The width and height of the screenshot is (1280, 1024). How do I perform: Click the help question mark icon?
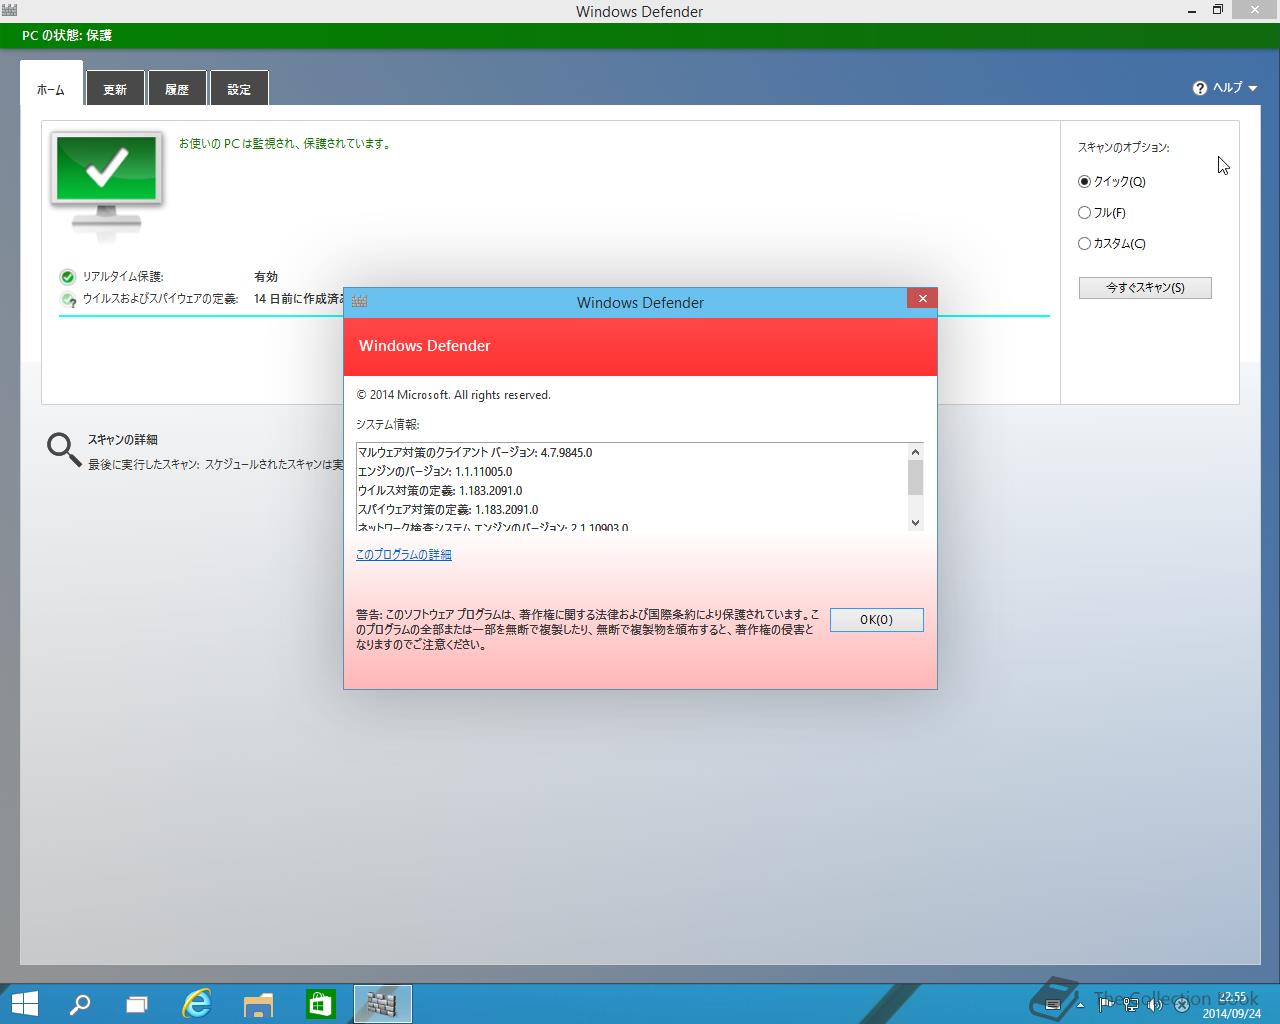(1200, 88)
